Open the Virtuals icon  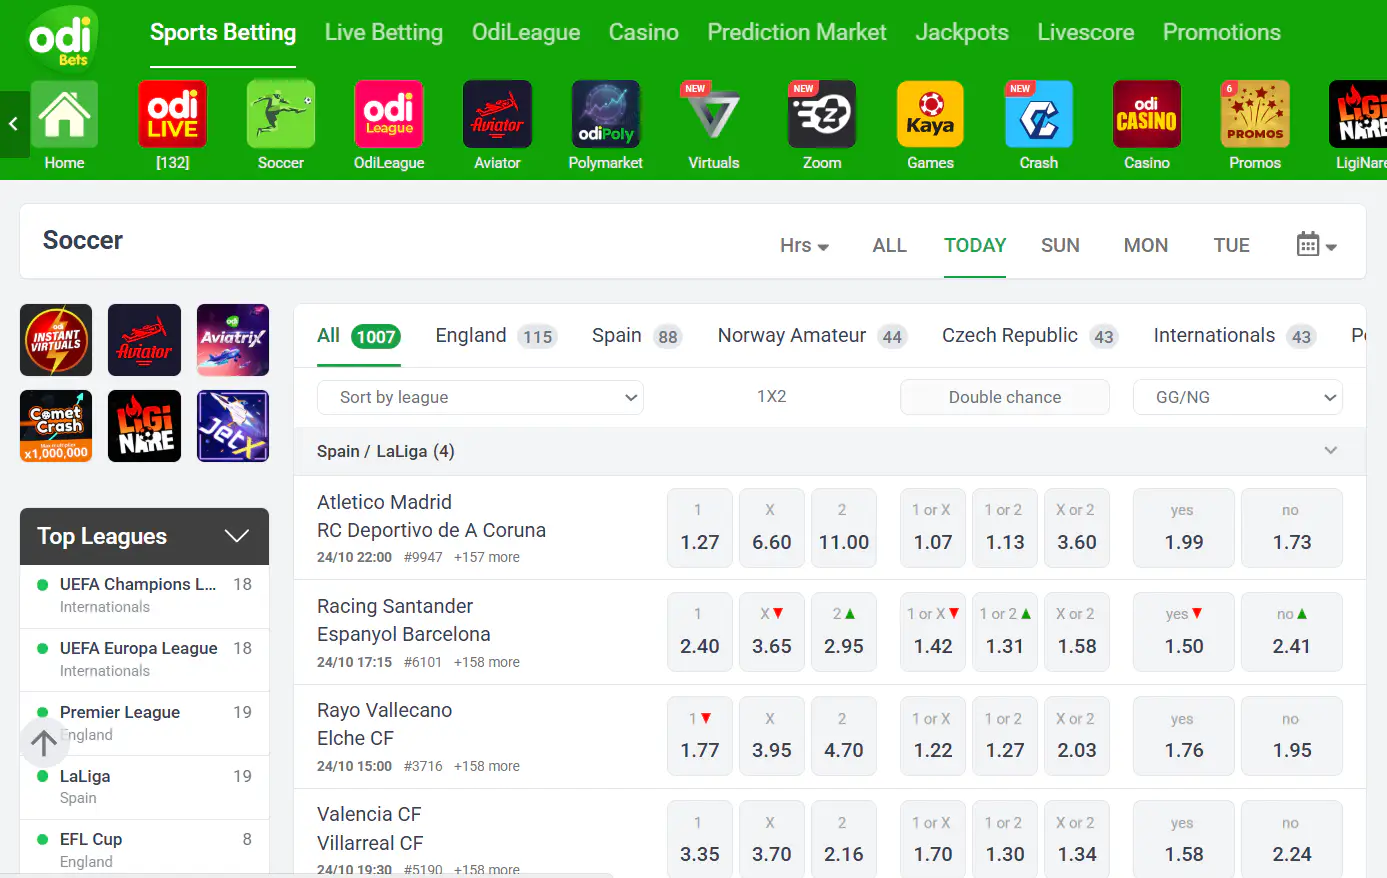713,125
